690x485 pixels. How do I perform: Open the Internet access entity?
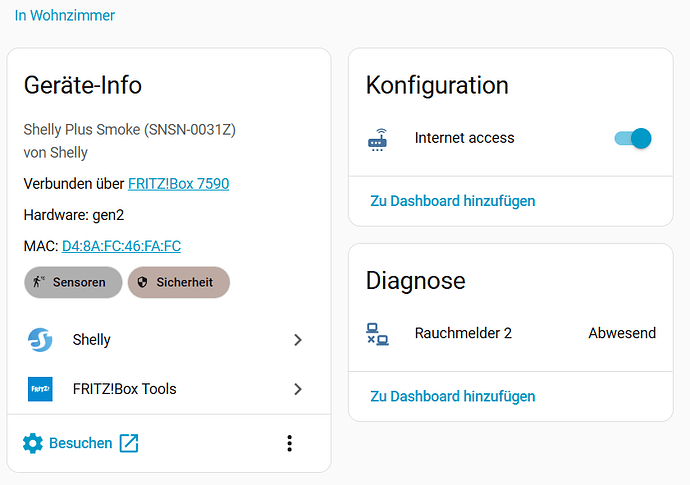click(x=464, y=138)
